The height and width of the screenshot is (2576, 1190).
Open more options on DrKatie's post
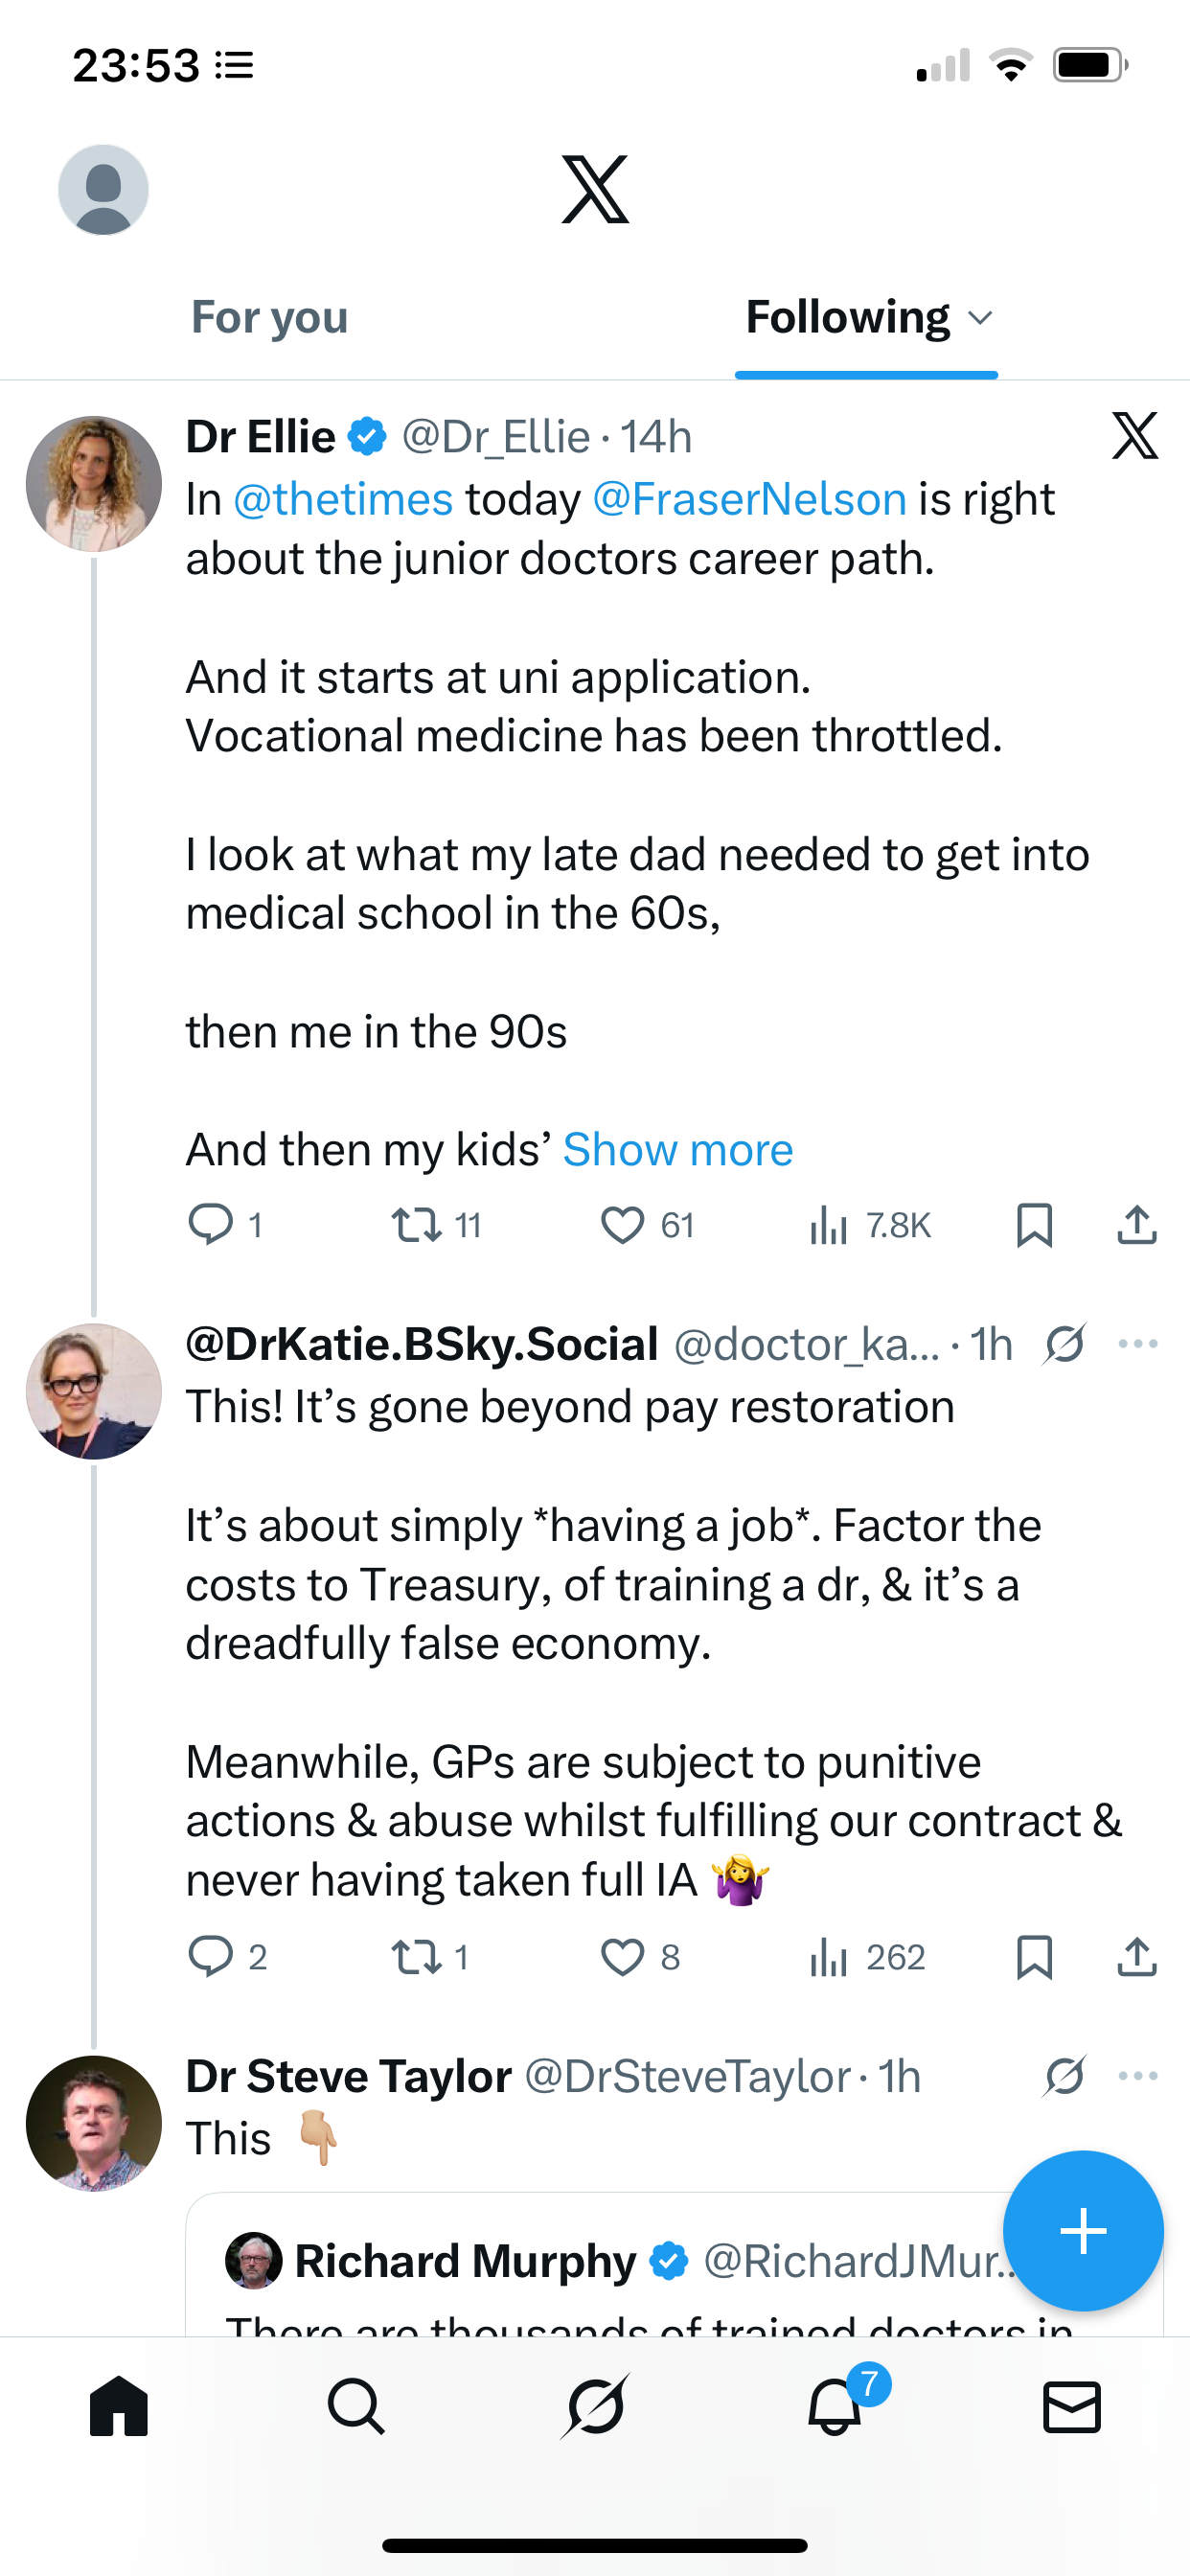tap(1138, 1344)
